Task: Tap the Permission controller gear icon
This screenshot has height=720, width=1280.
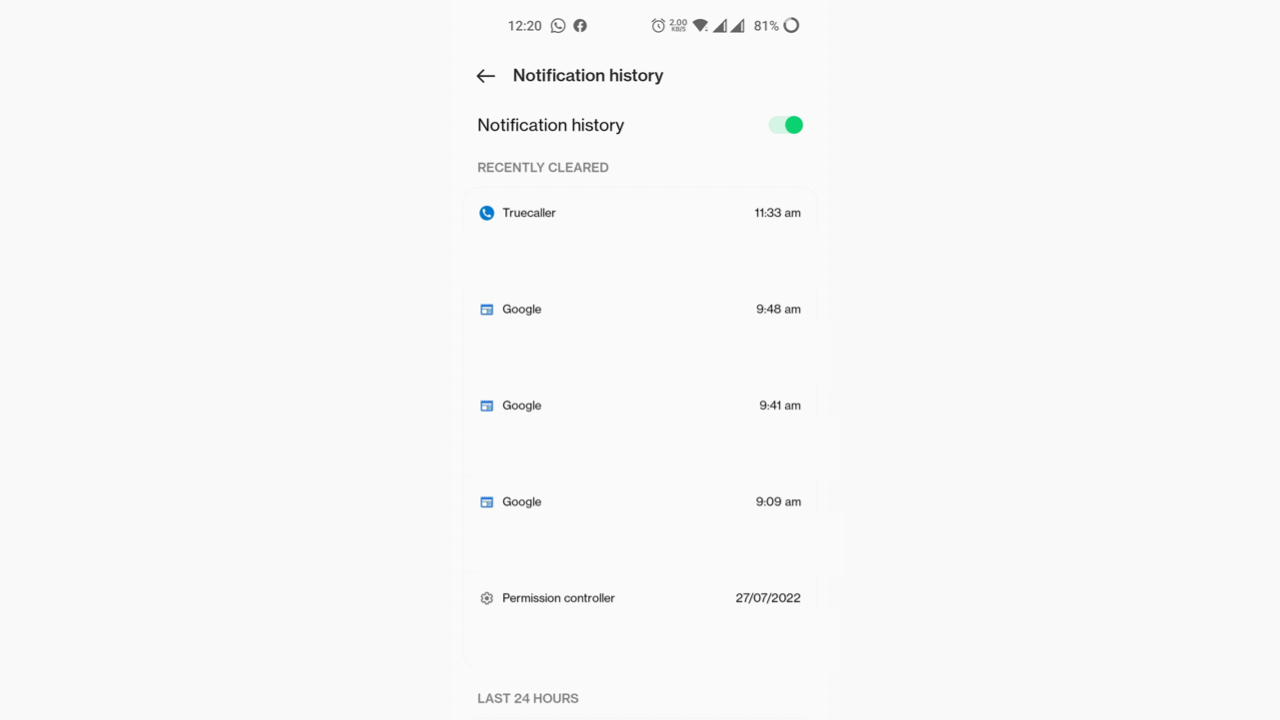Action: click(487, 598)
